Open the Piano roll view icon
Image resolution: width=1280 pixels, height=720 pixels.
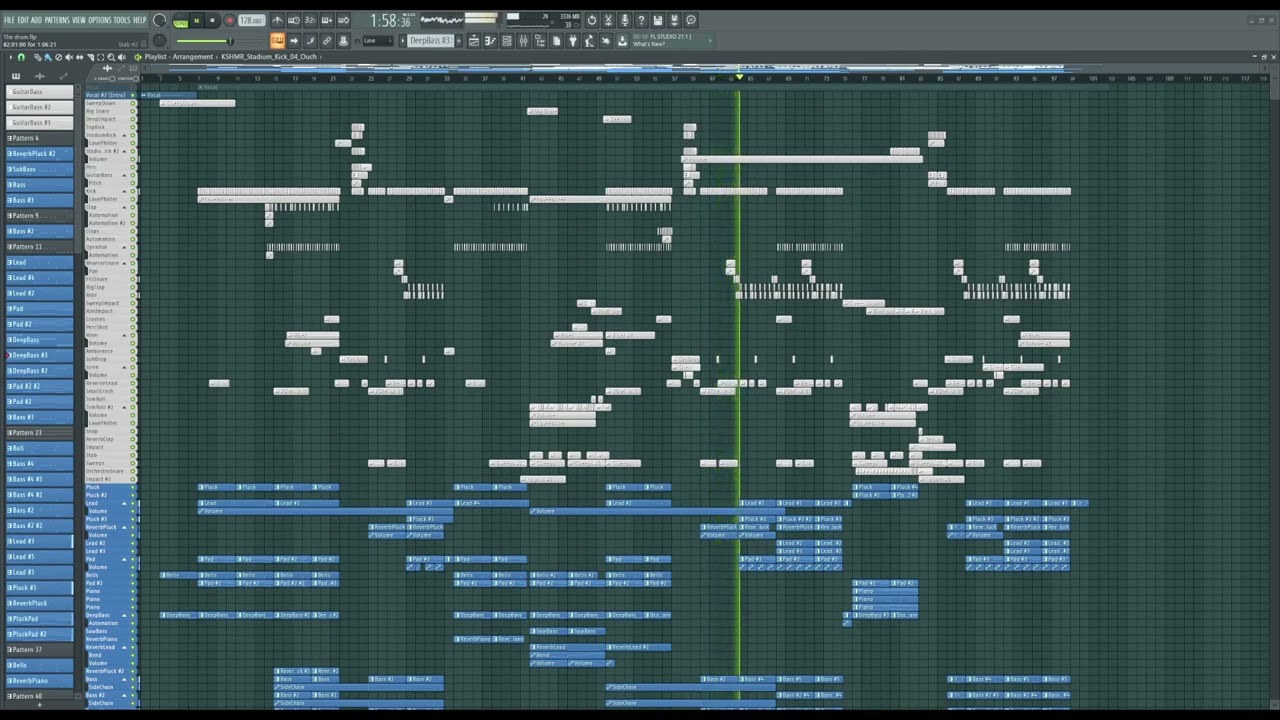click(490, 41)
